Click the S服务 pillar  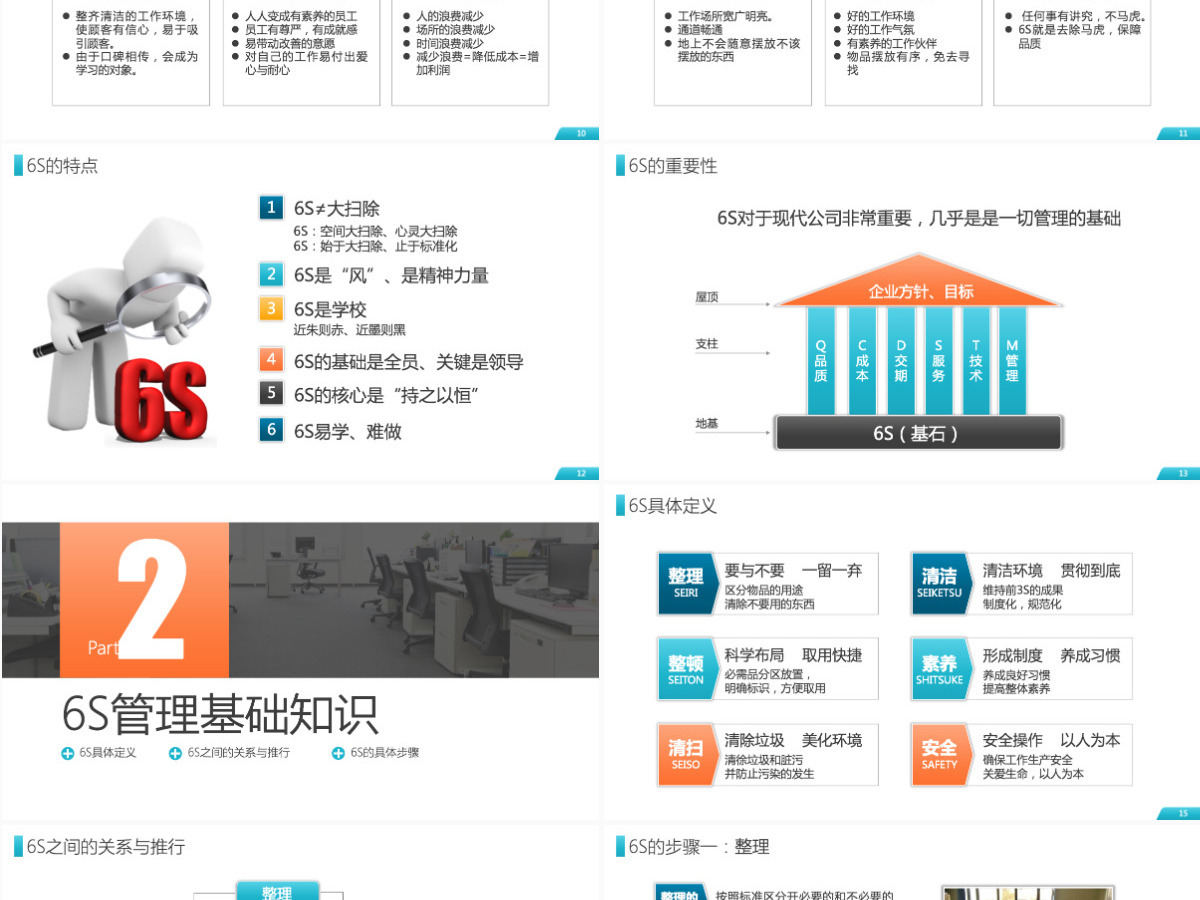(938, 361)
